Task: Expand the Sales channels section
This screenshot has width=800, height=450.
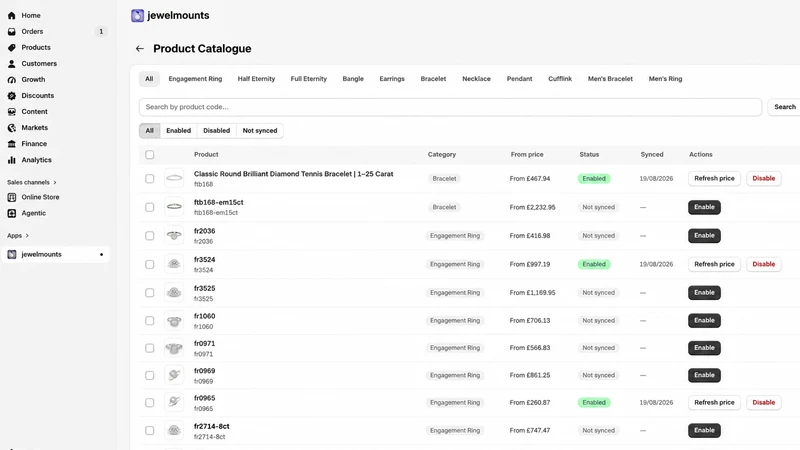Action: 32,182
